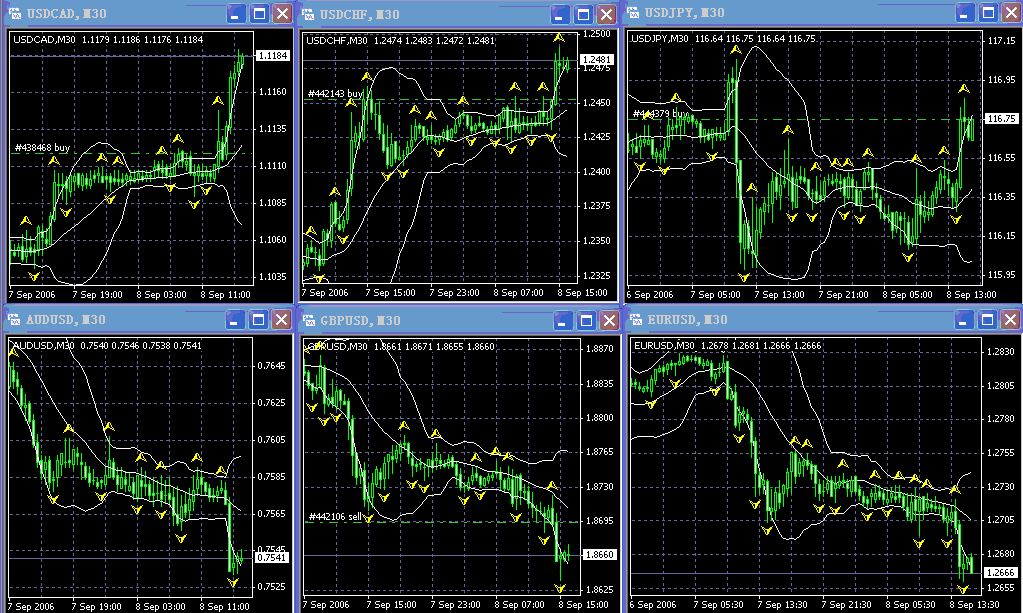Screen dimensions: 1023x613
Task: Click the 1.2666 current price tag in EURUSD
Action: (x=1000, y=573)
